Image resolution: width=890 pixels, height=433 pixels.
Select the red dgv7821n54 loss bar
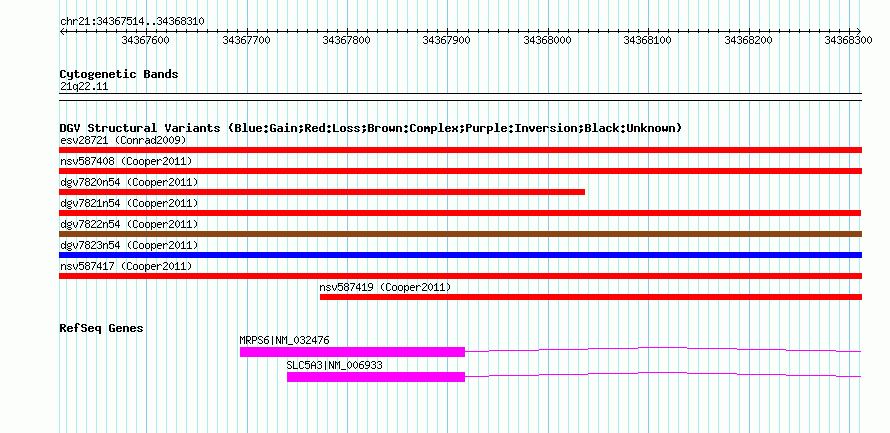click(x=460, y=213)
